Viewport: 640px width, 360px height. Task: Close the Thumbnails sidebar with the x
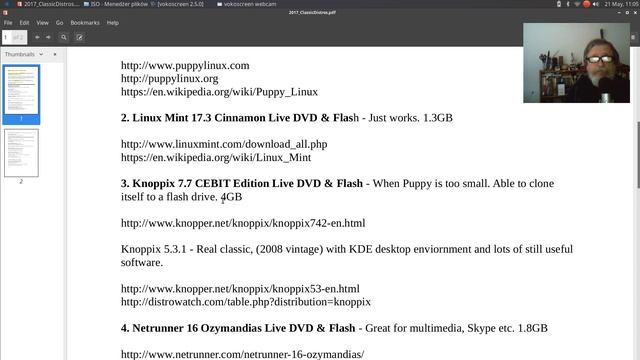[55, 54]
